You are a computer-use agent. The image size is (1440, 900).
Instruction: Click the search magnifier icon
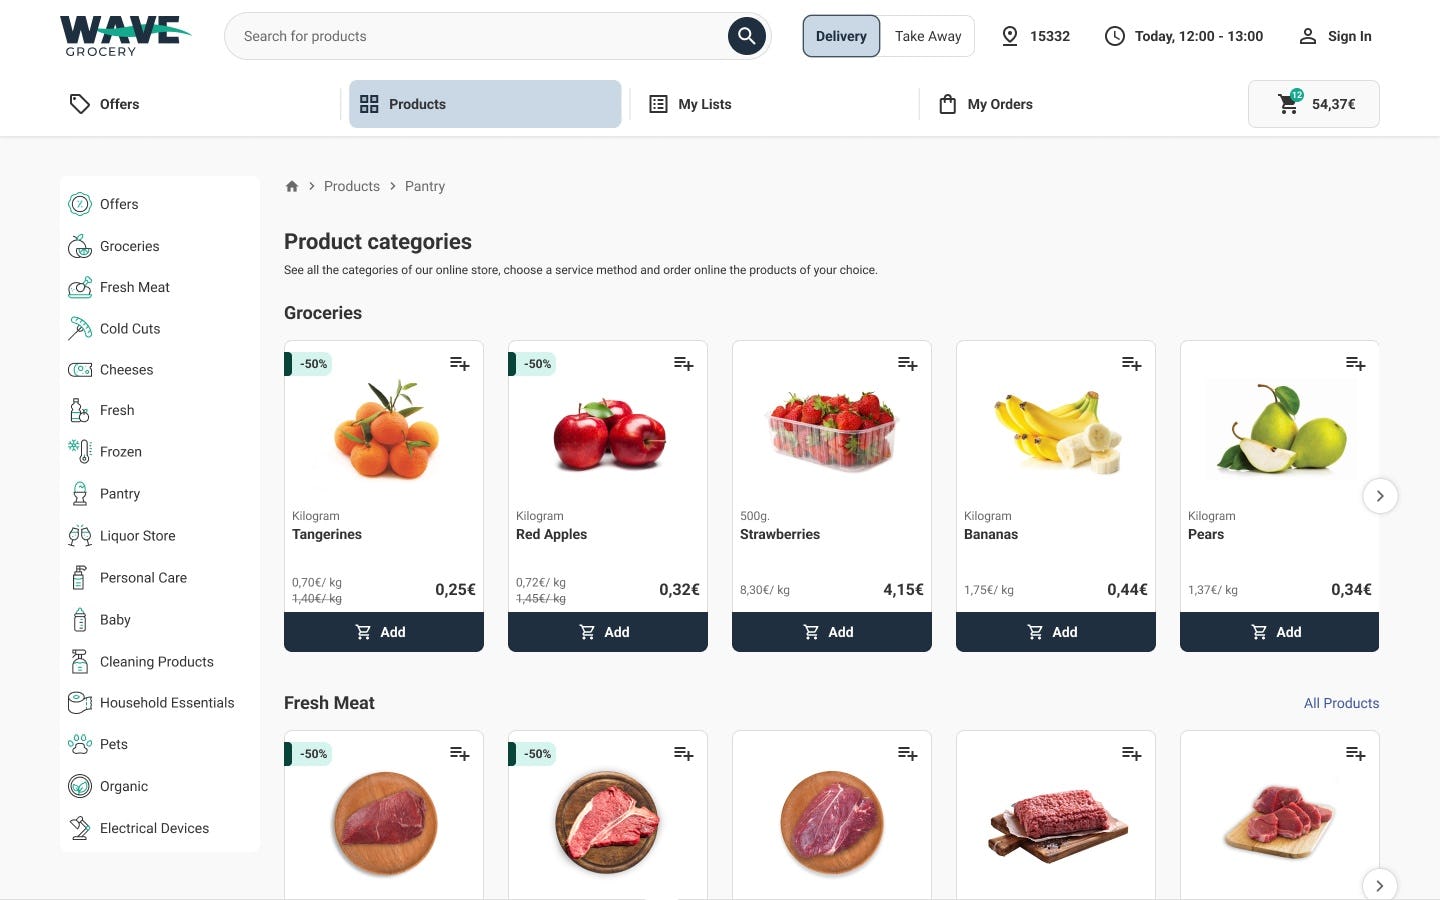[x=746, y=36]
